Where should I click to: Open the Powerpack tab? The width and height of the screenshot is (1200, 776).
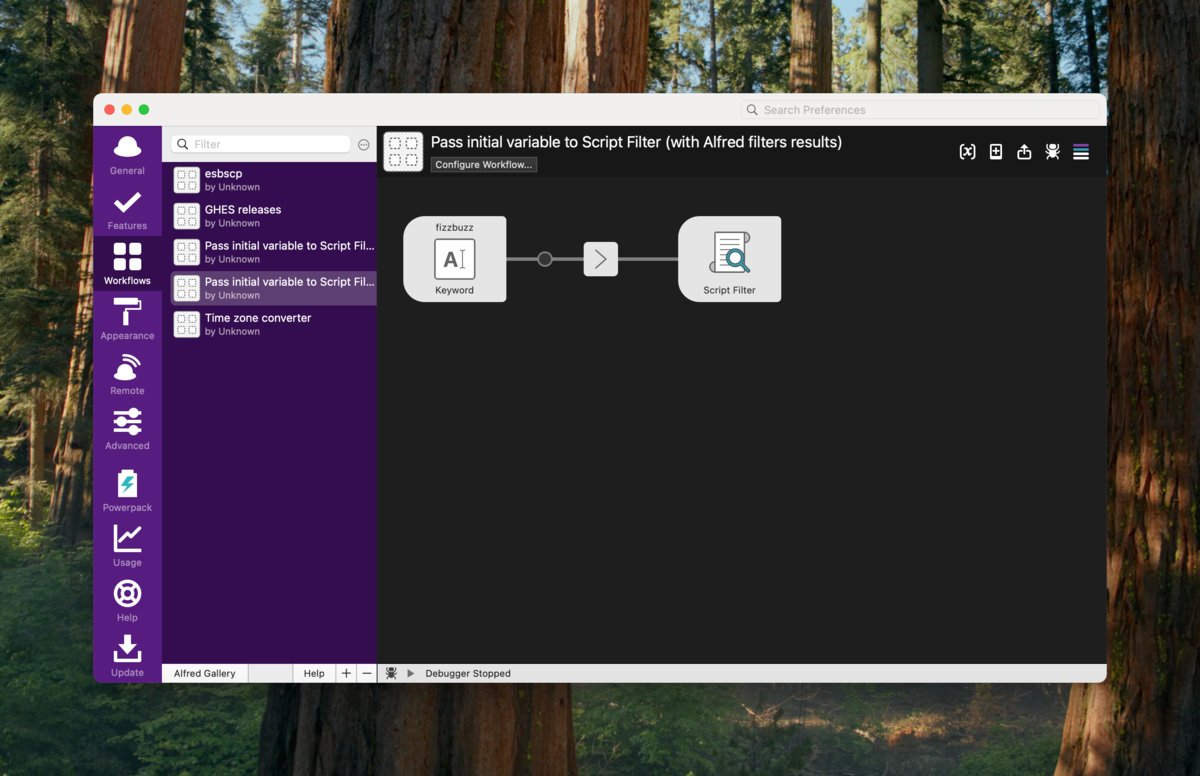pos(127,491)
